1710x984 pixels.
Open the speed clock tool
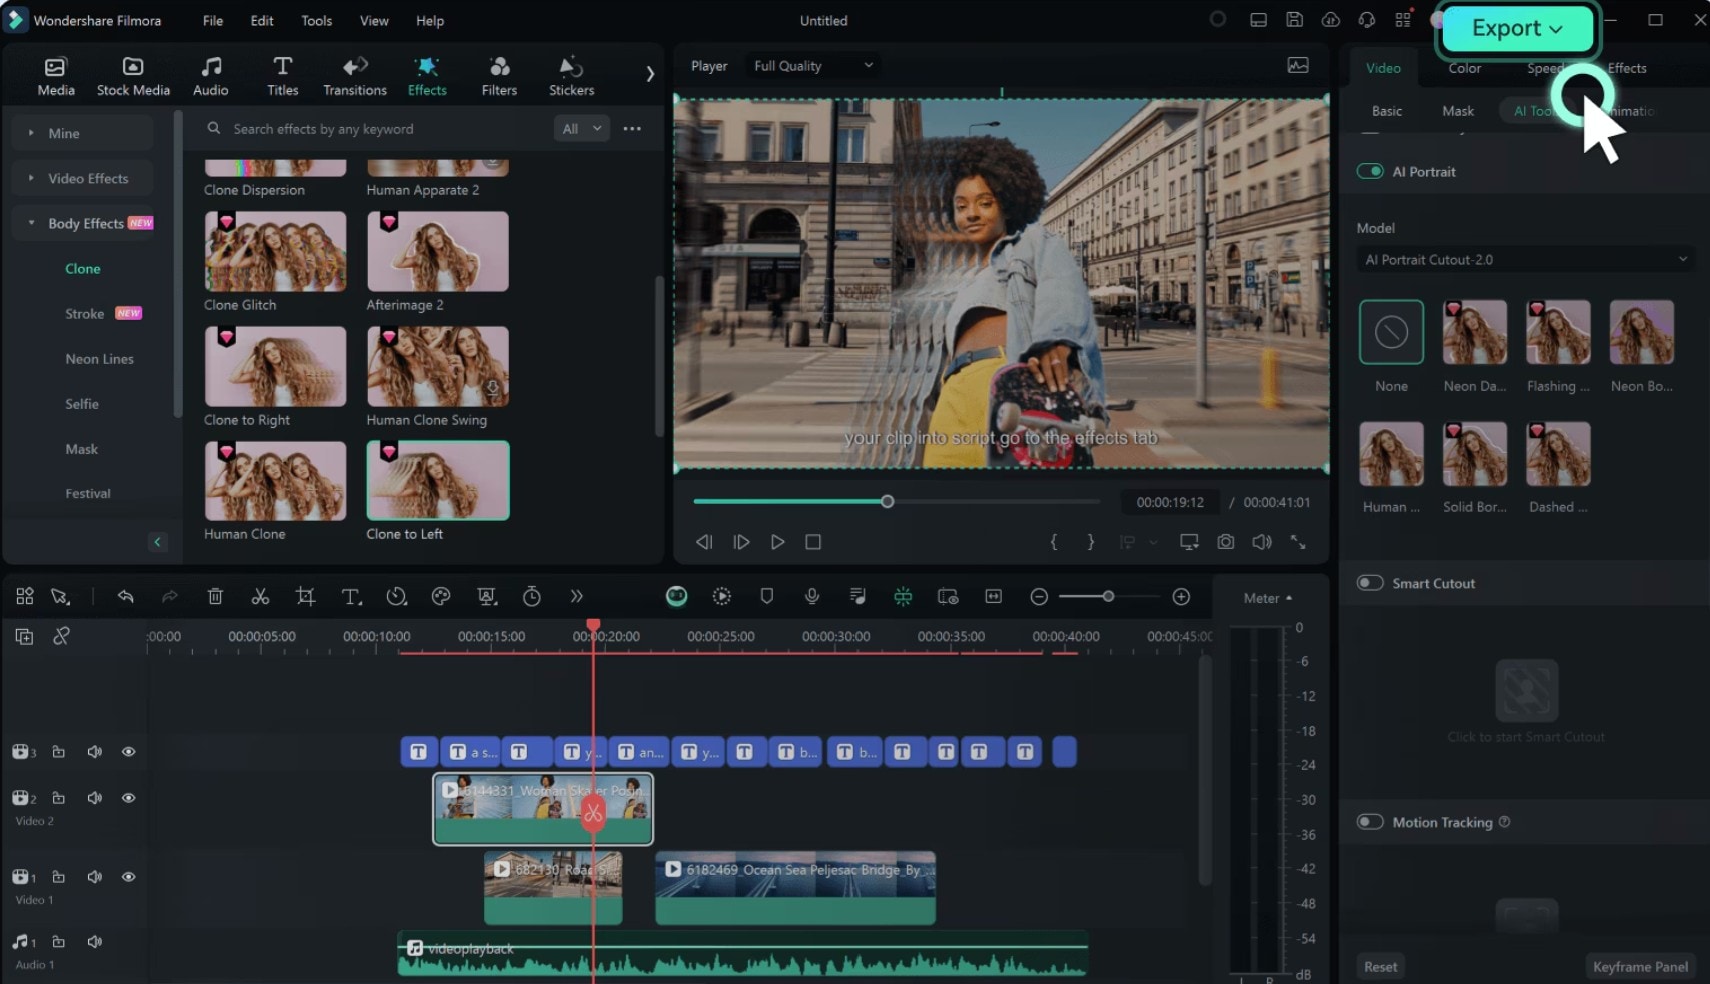click(397, 596)
